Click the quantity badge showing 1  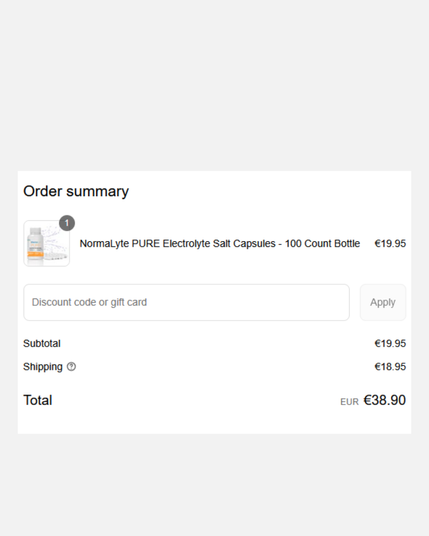[x=67, y=223]
